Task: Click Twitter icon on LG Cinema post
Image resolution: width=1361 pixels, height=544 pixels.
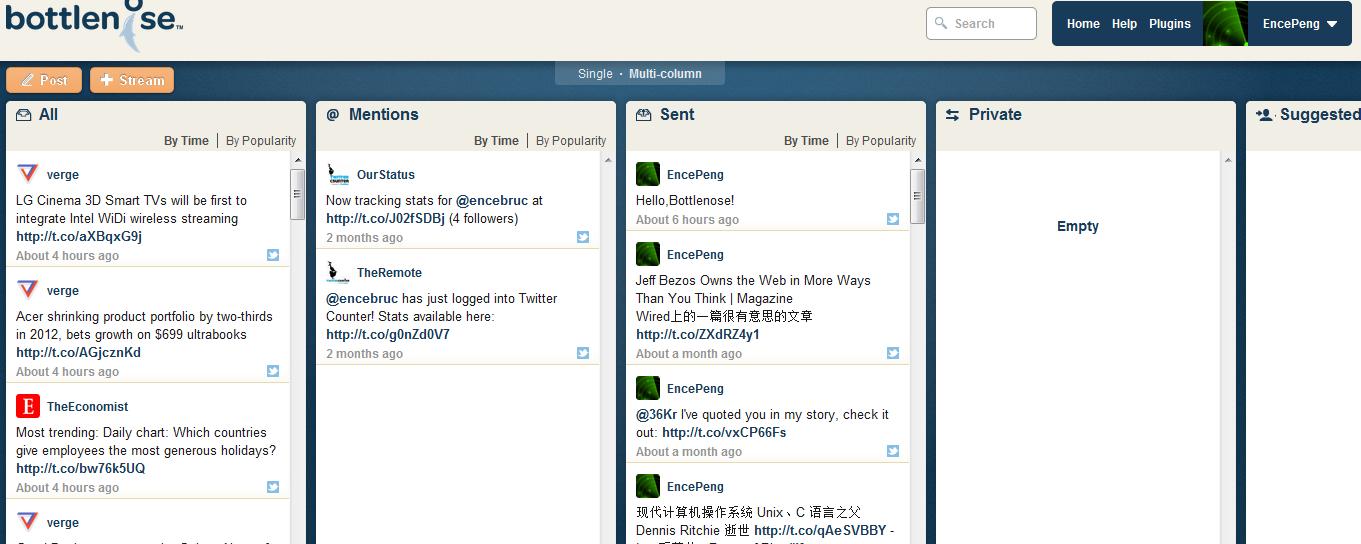Action: (x=273, y=255)
